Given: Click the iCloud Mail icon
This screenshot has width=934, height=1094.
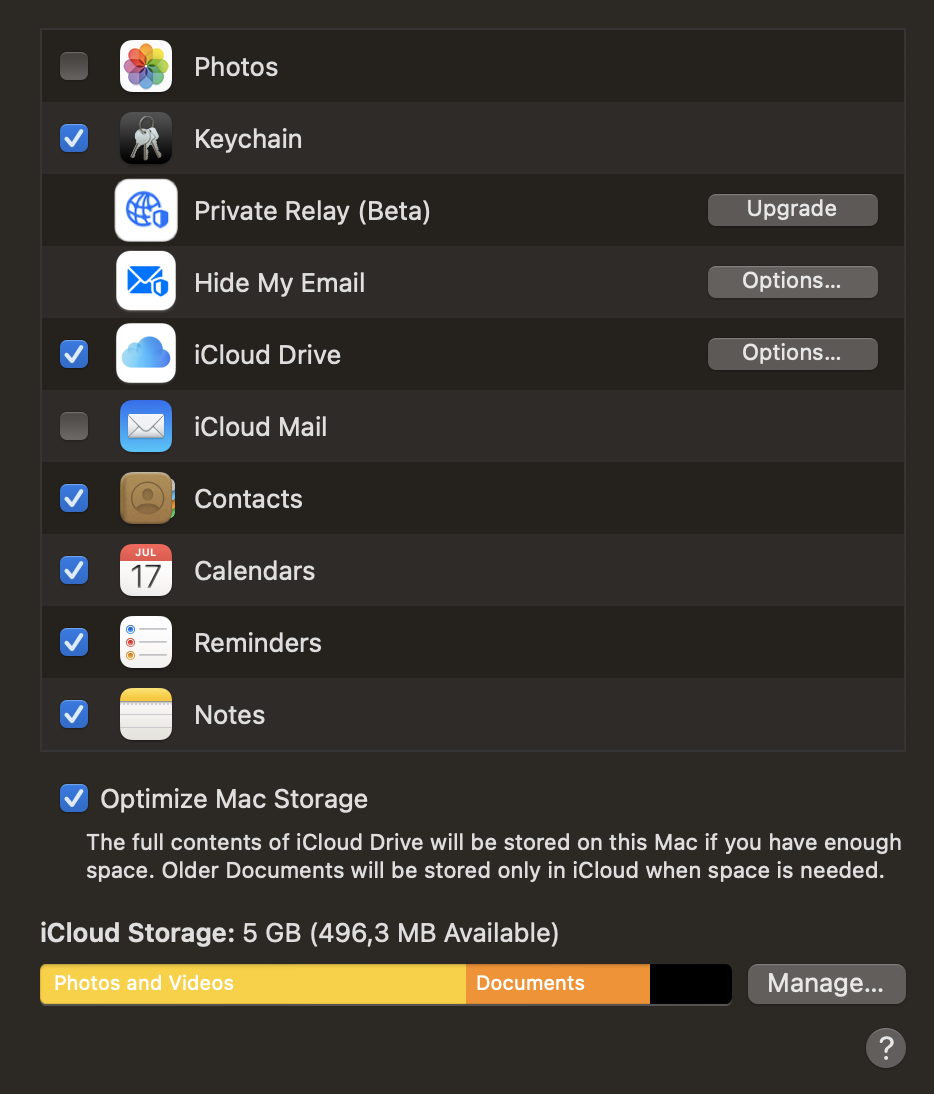Looking at the screenshot, I should (146, 426).
